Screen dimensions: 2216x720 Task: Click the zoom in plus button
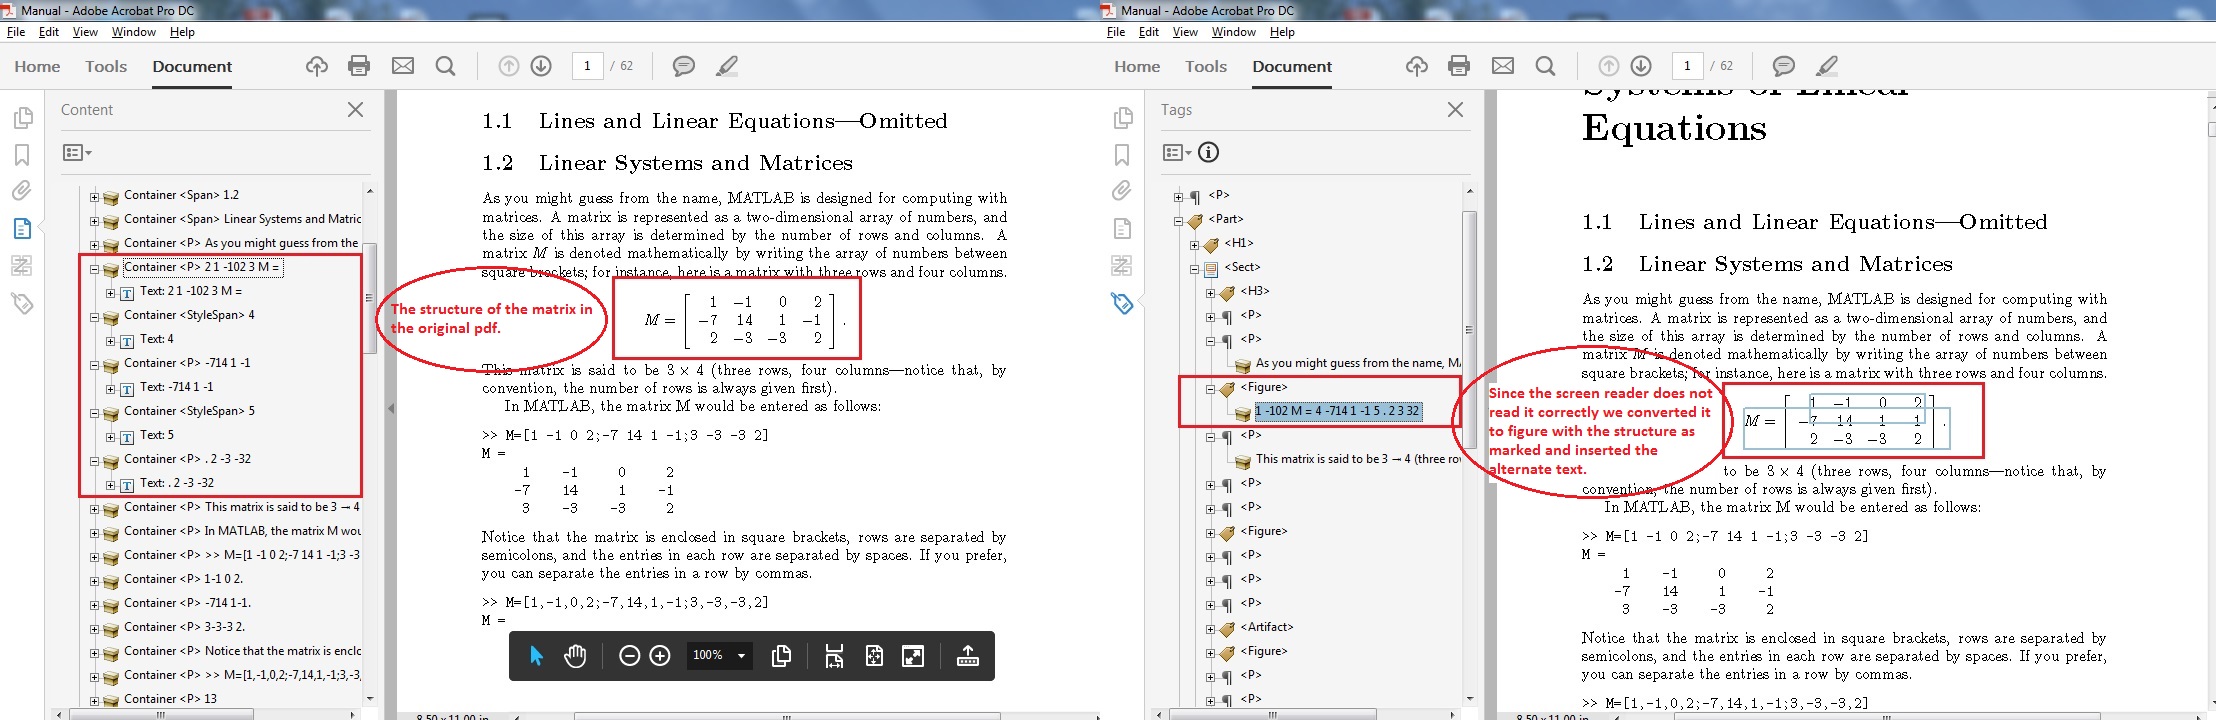point(660,656)
